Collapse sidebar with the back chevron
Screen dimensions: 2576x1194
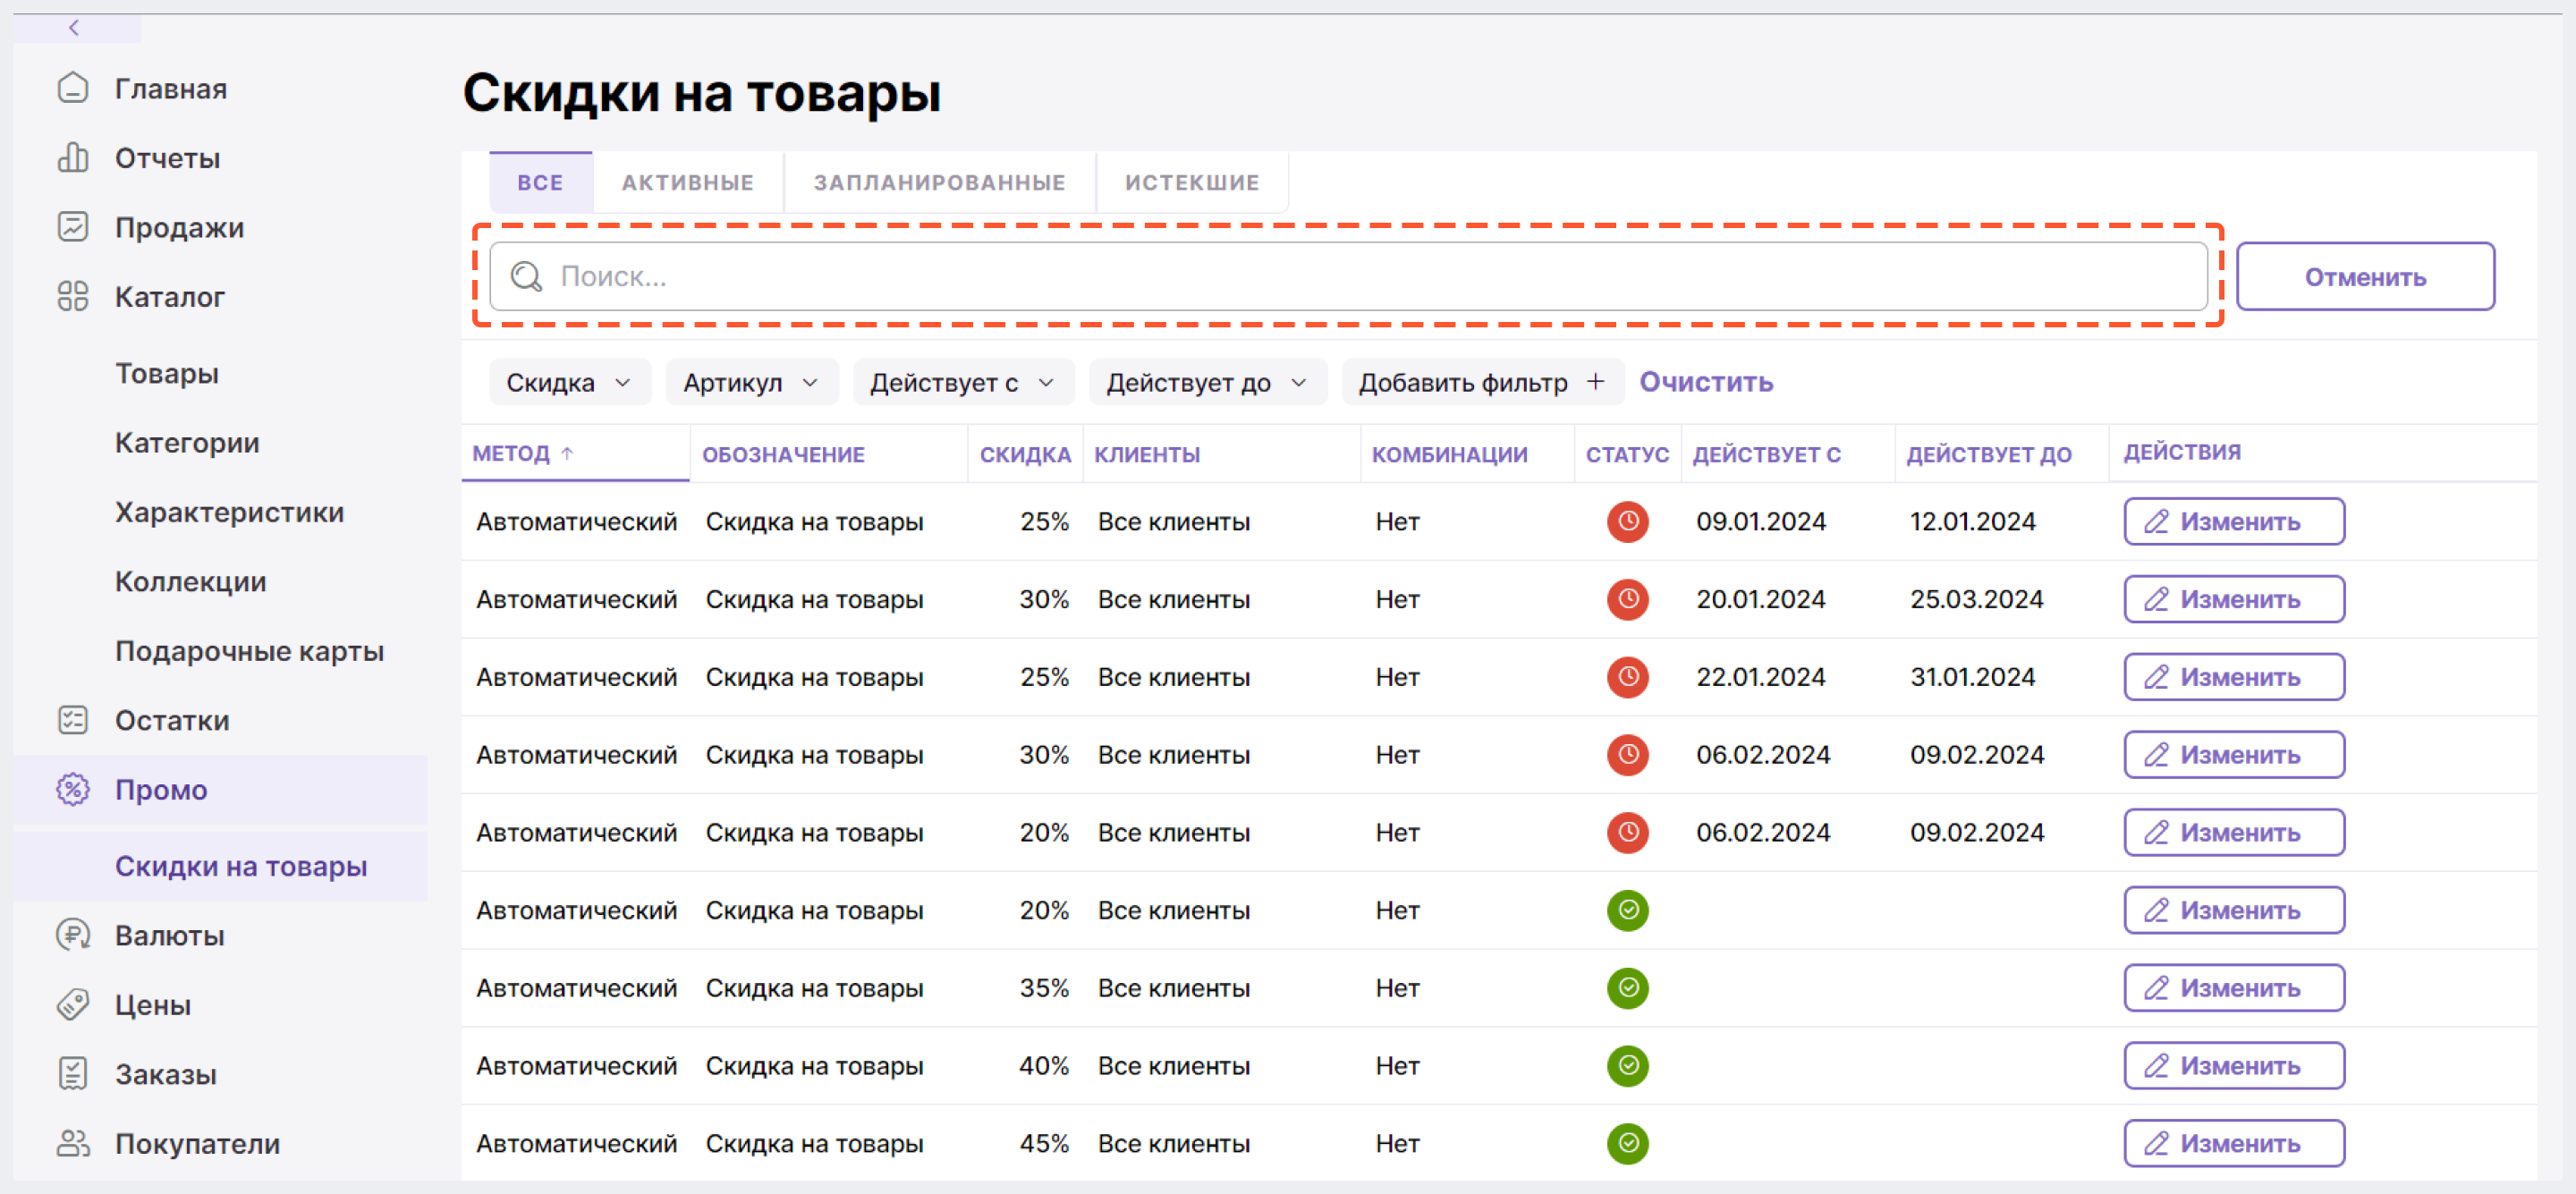coord(74,28)
